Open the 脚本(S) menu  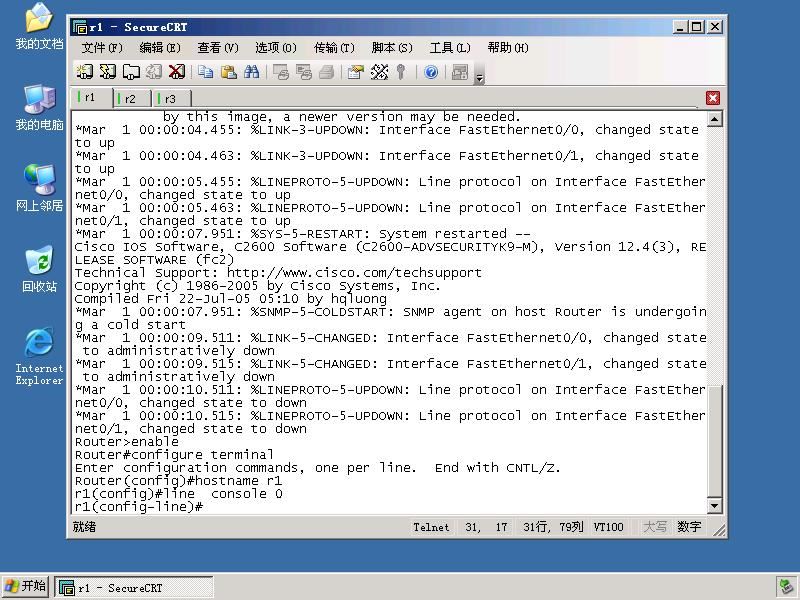pyautogui.click(x=392, y=48)
